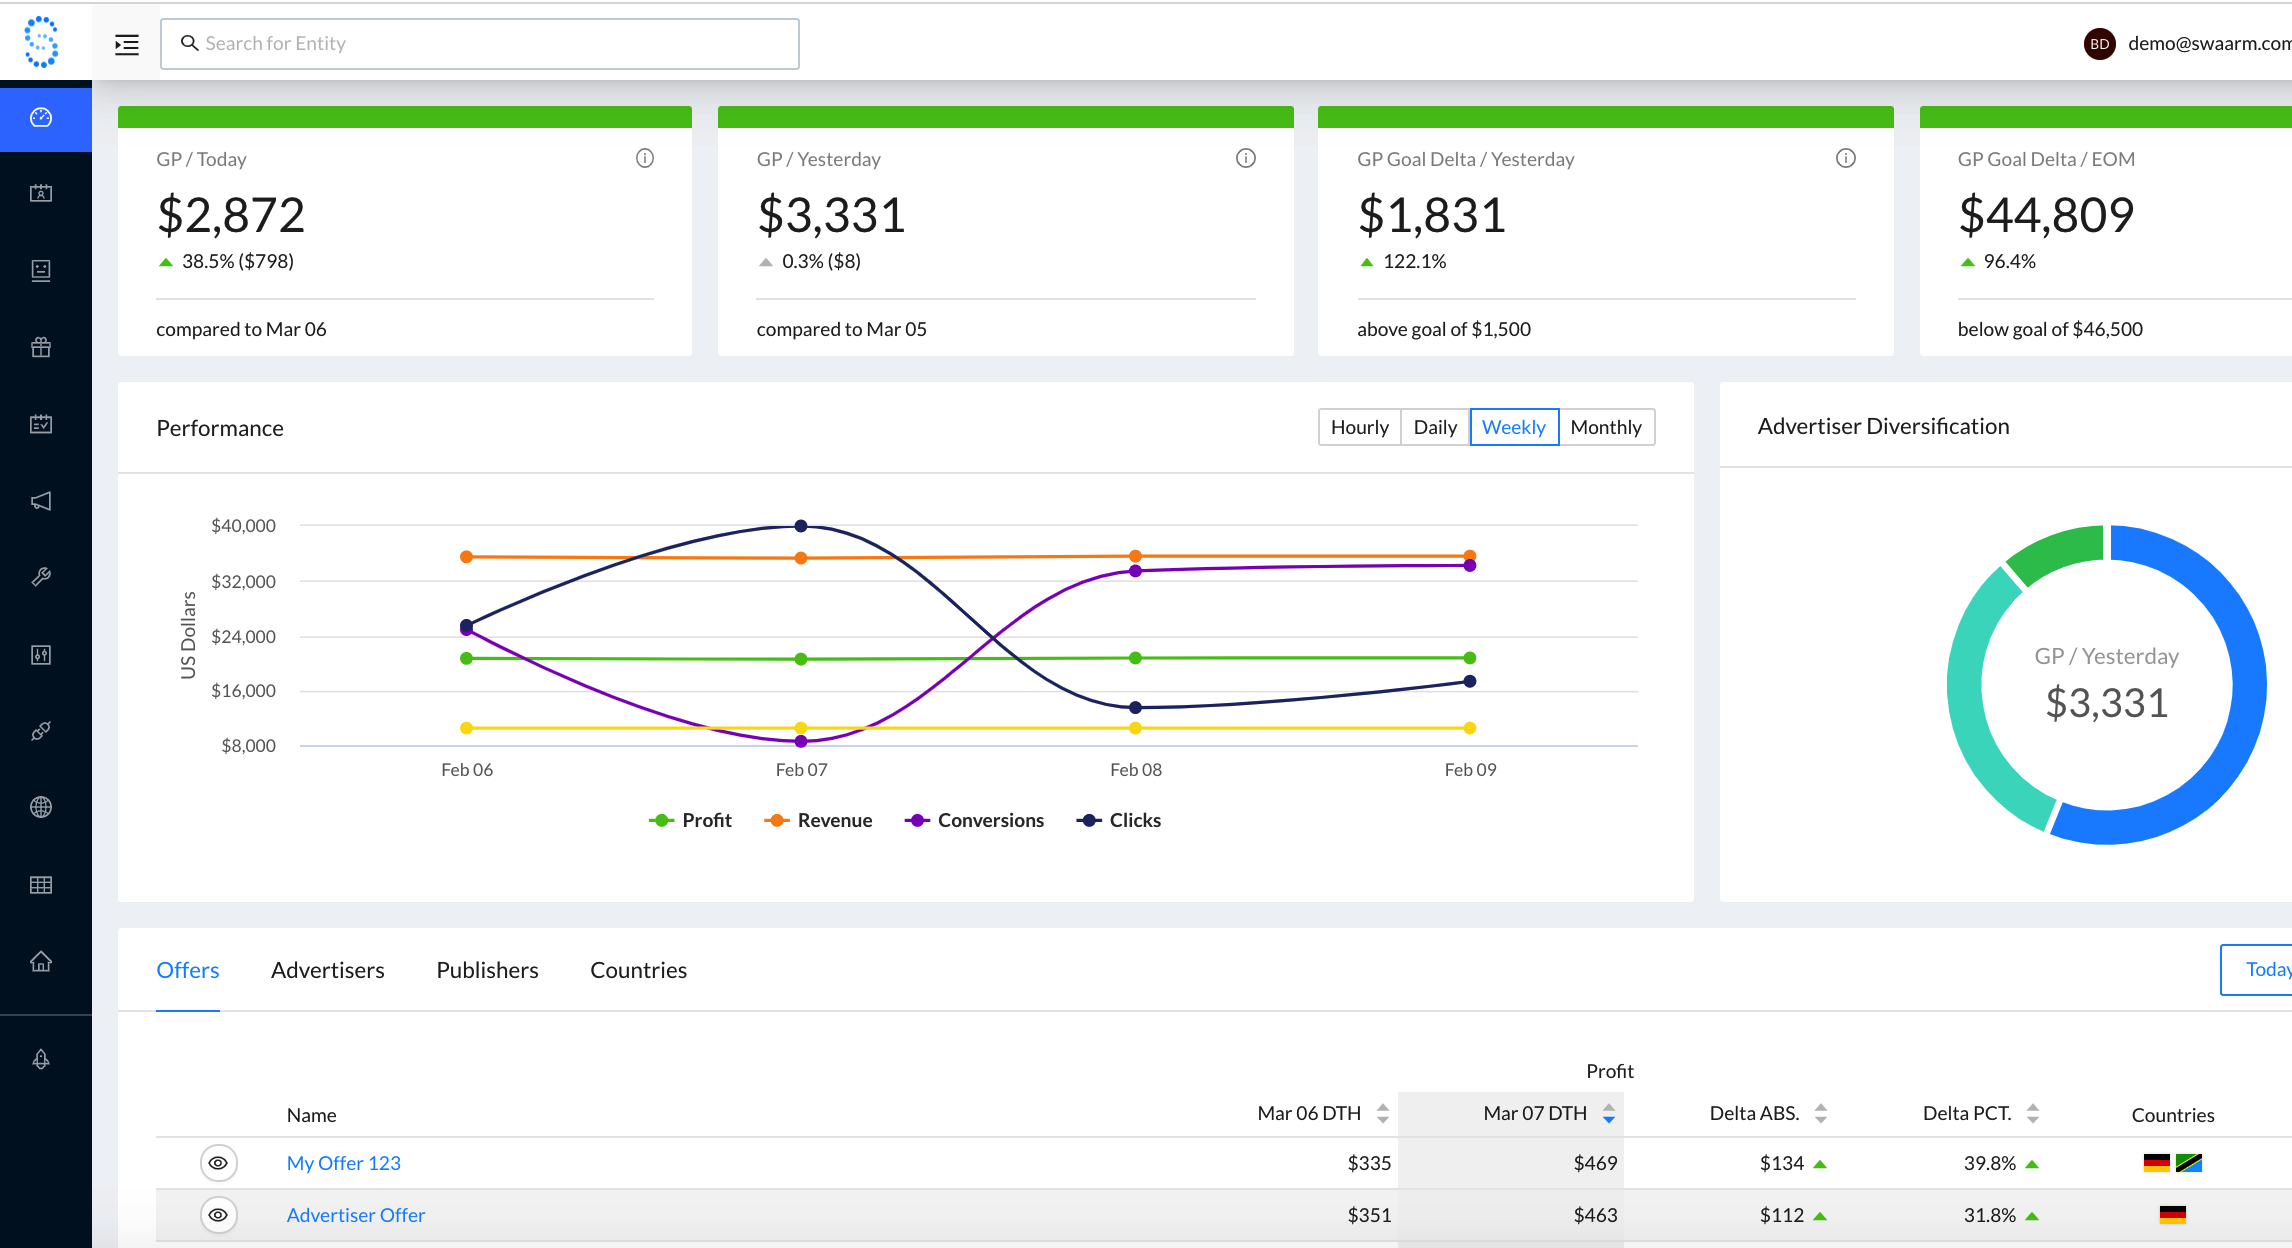Click the info icon on GP / Today card
Screen dimensions: 2292x1248
pos(645,157)
